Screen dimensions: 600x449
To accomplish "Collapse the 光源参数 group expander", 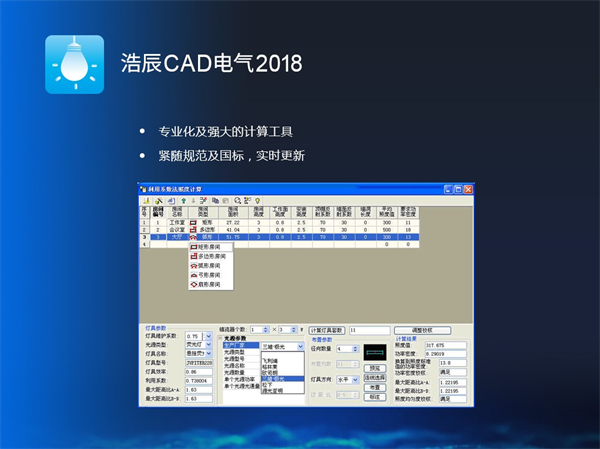I will (x=220, y=338).
